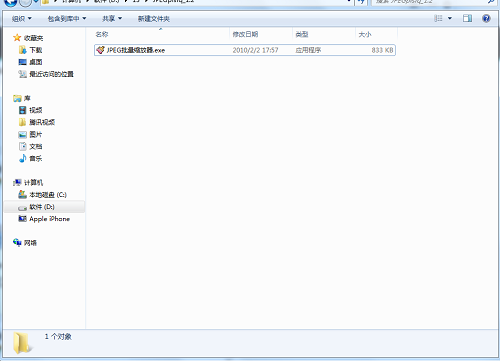Screen dimensions: 500x361
Task: Open the 音乐 library
Action: 31,158
